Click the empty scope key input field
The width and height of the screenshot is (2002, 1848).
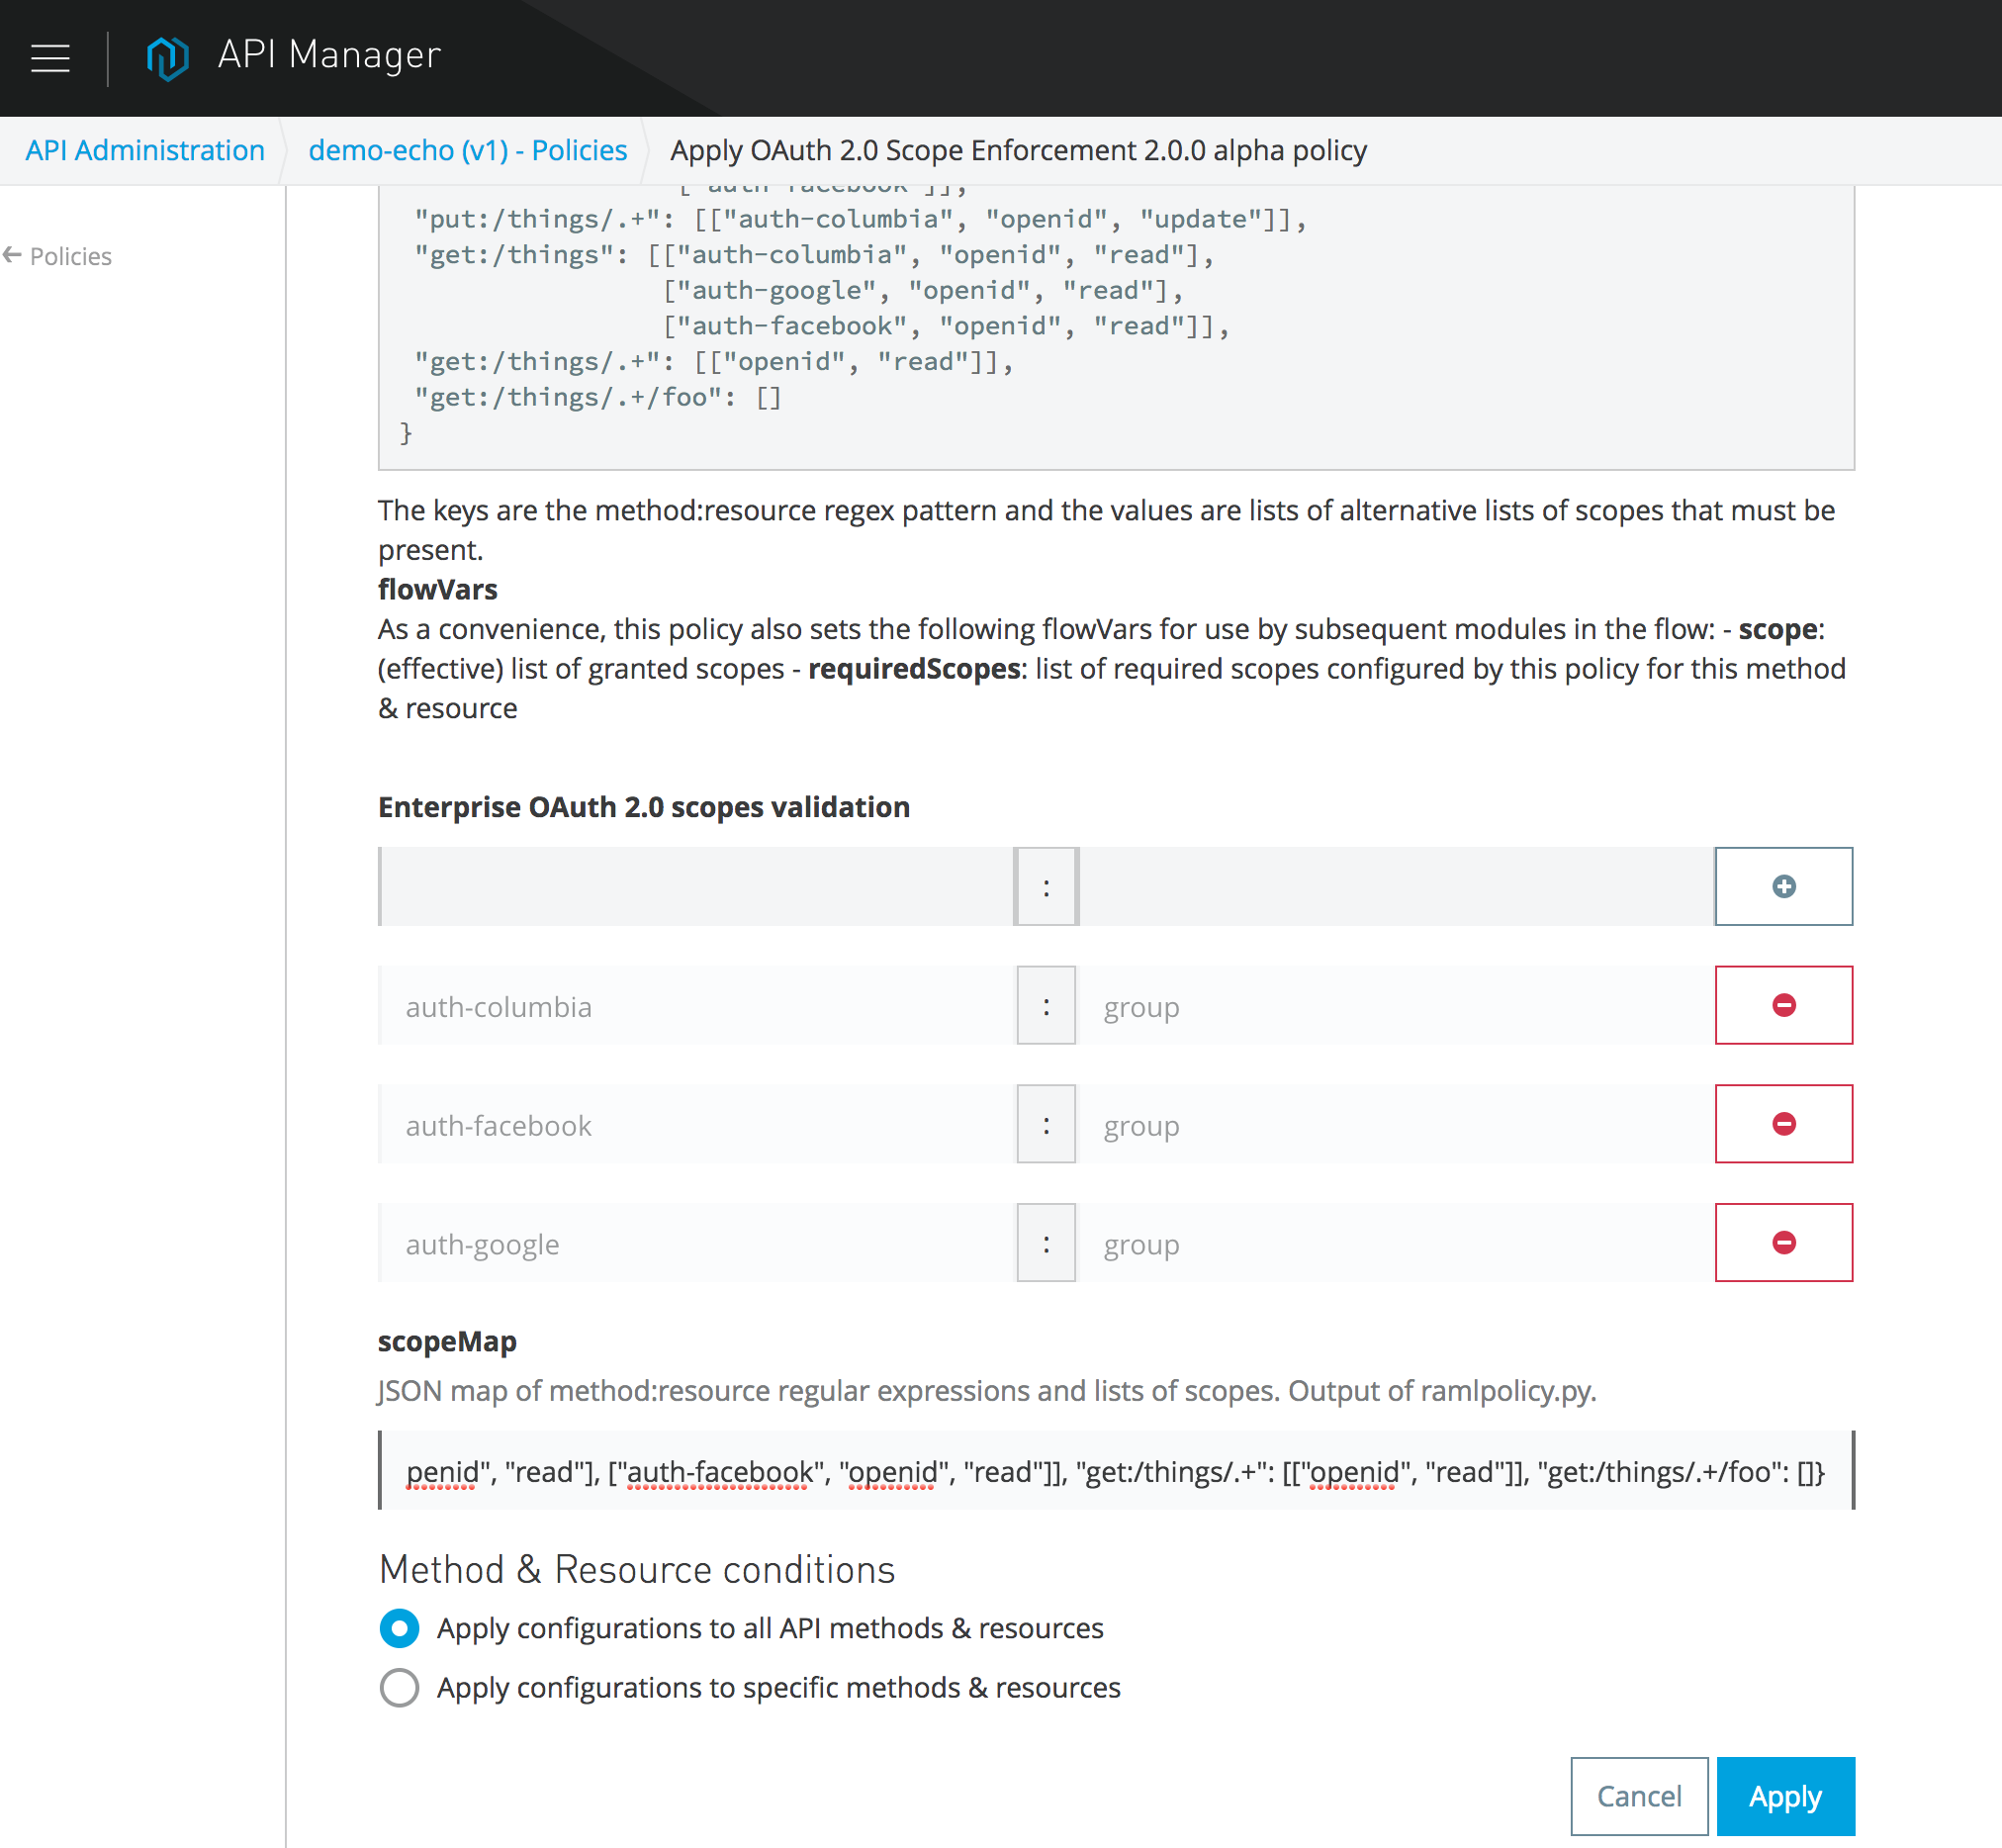pos(696,886)
